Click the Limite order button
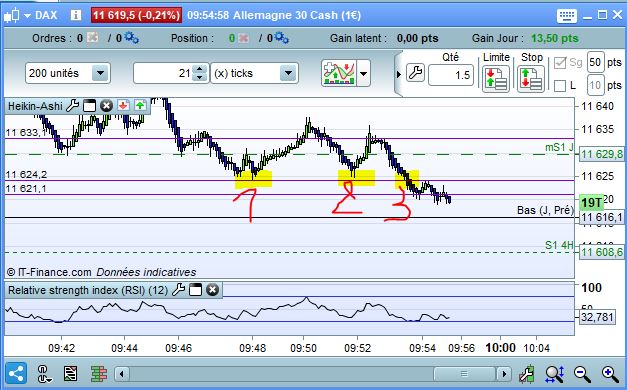This screenshot has width=627, height=390. [495, 78]
